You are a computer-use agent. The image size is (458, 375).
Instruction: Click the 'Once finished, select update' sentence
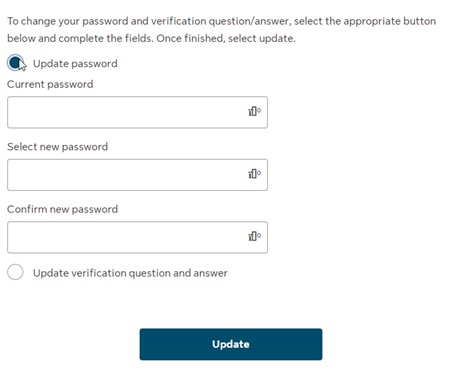(x=226, y=38)
